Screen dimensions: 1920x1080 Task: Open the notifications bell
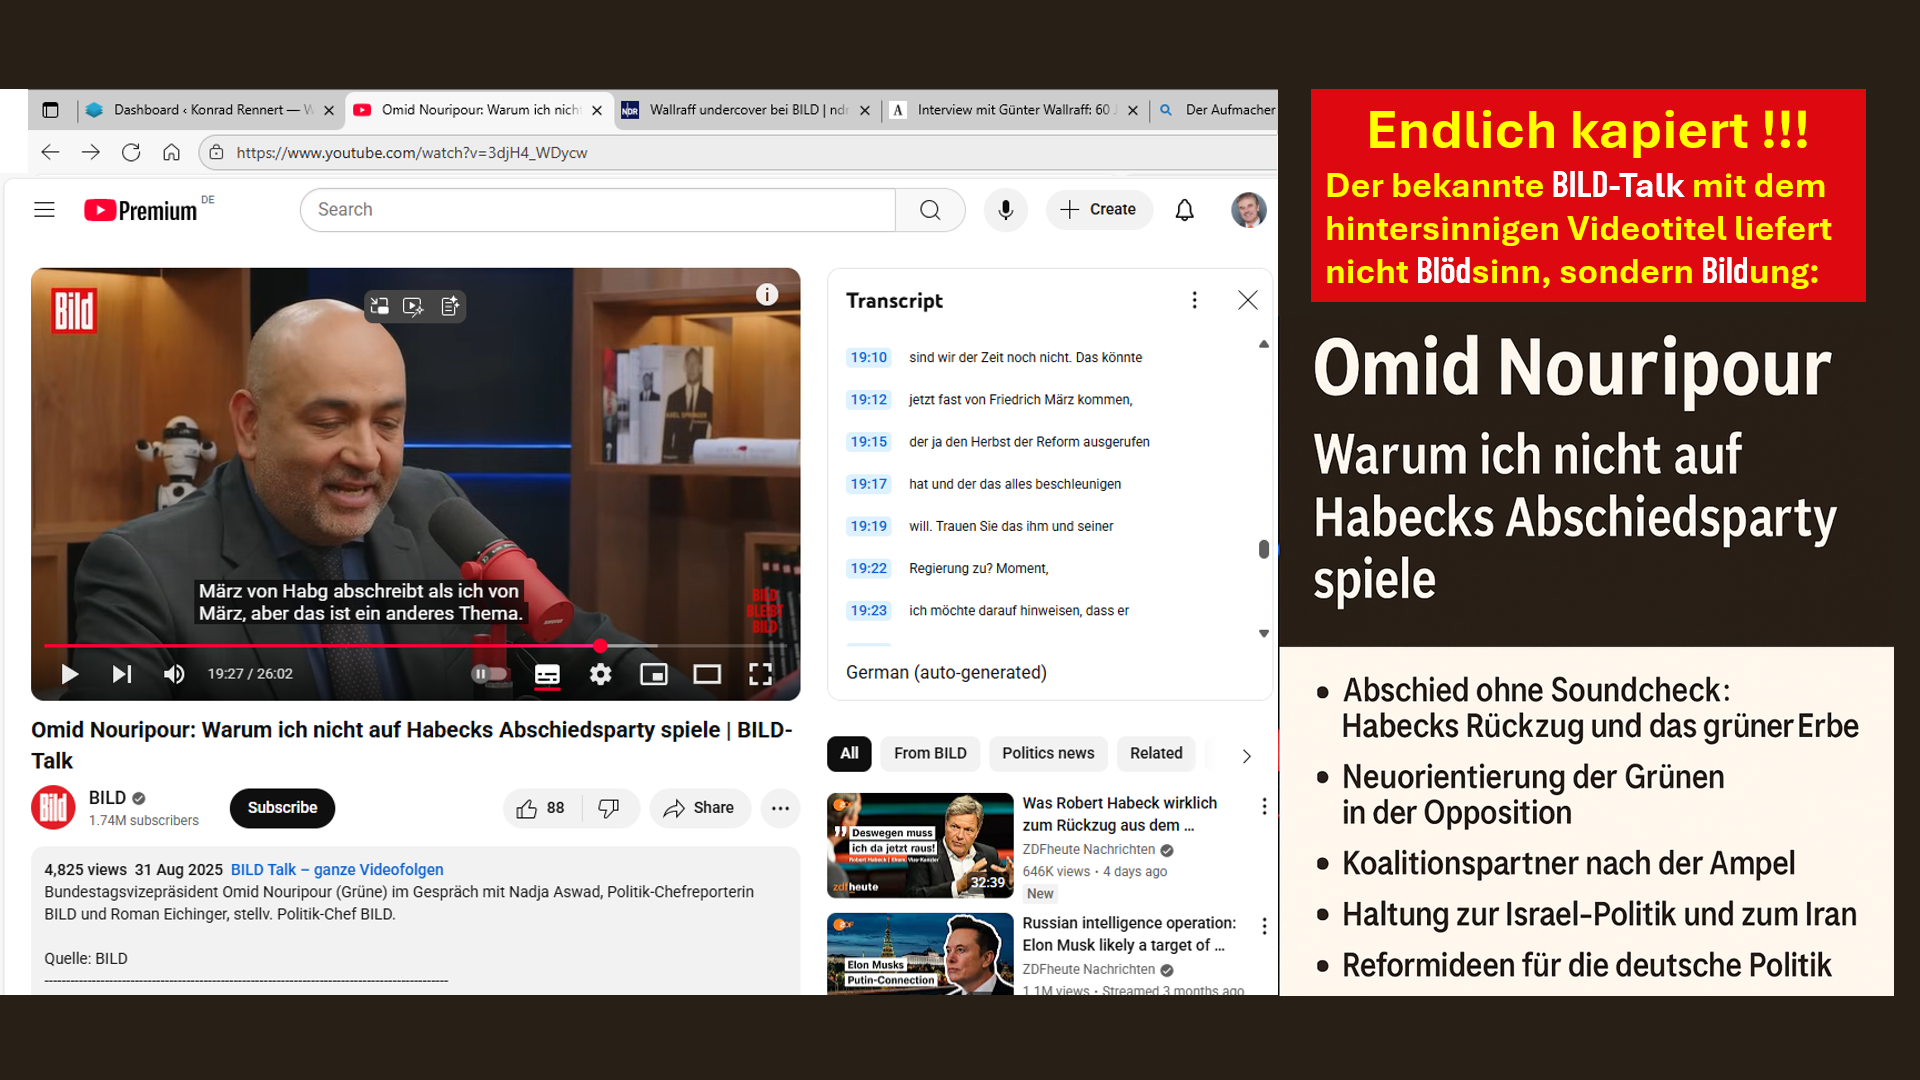pos(1184,210)
